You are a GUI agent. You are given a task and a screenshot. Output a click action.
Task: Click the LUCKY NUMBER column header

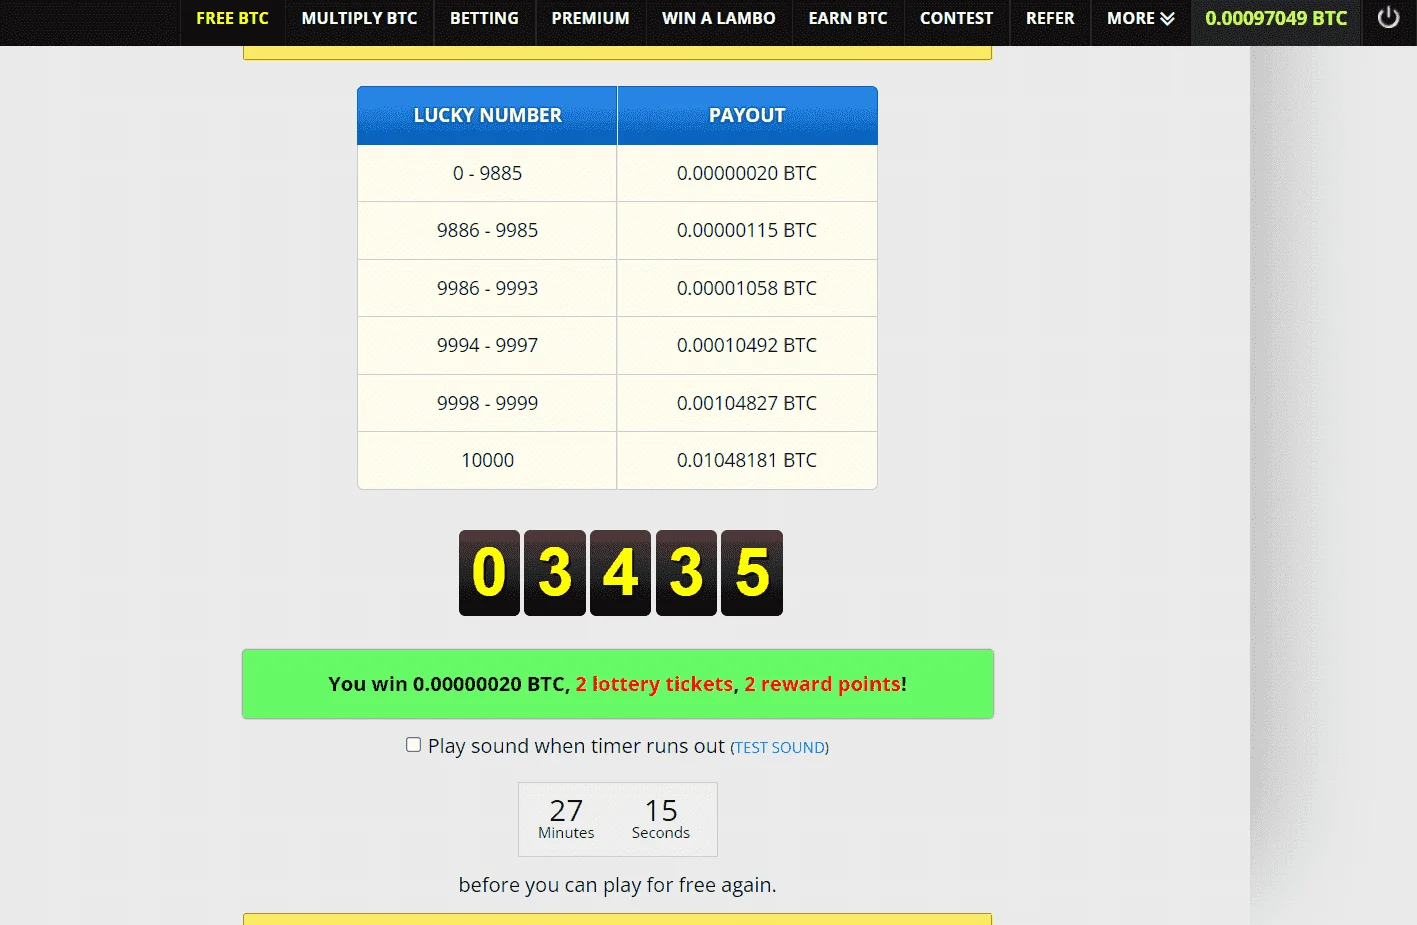click(x=487, y=116)
